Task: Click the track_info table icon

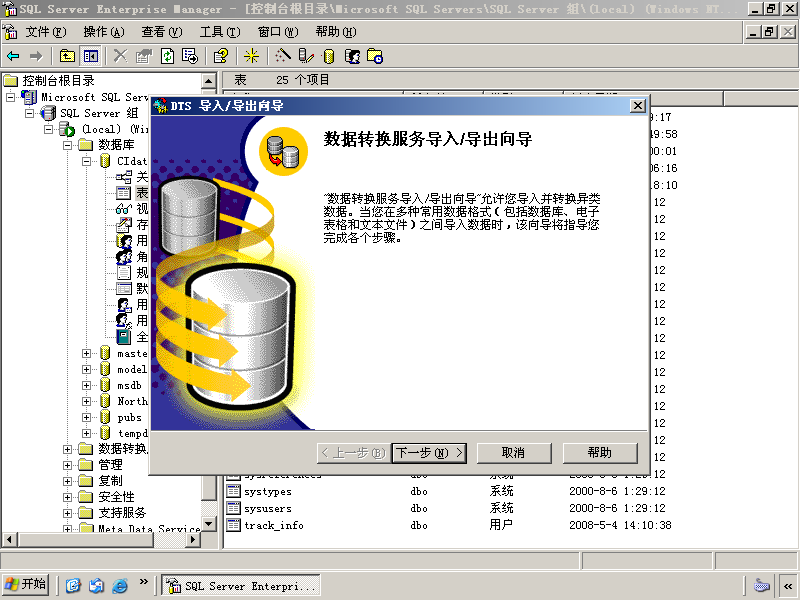Action: pyautogui.click(x=233, y=525)
